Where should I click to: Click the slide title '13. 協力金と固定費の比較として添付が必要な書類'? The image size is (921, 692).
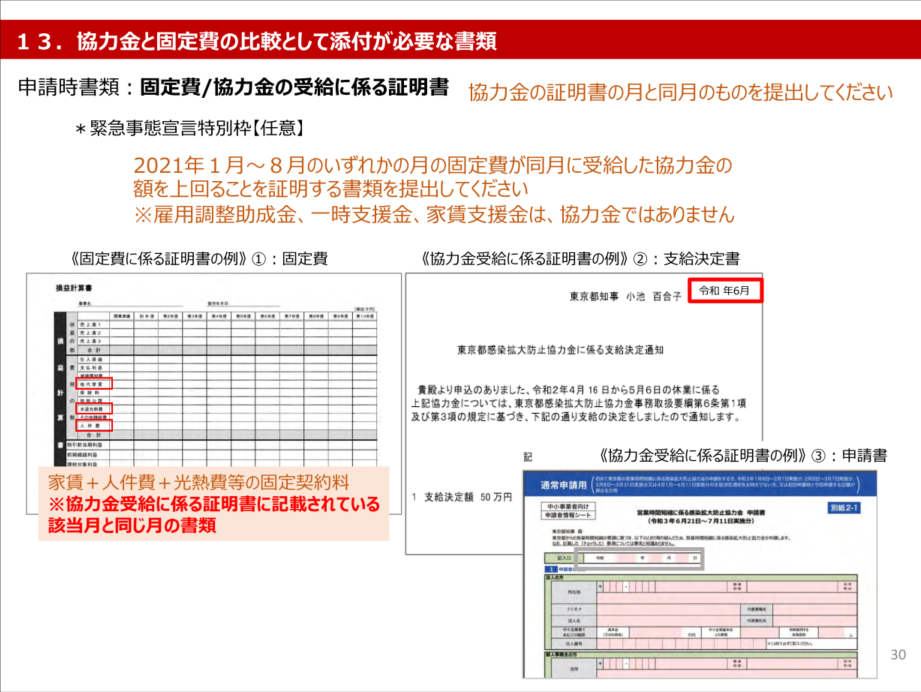[x=257, y=41]
